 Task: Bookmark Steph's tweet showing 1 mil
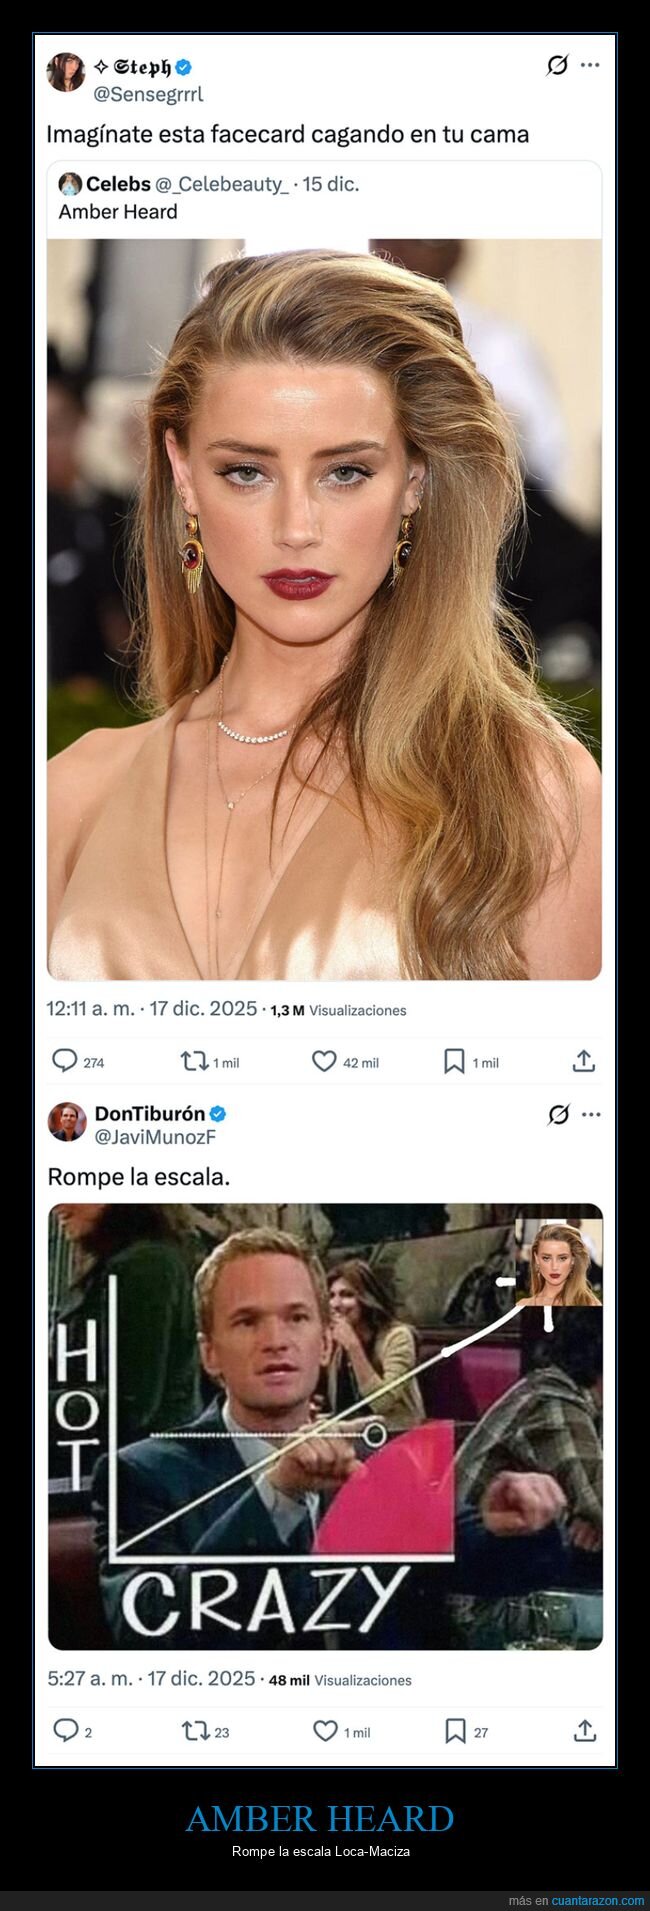pos(454,1061)
